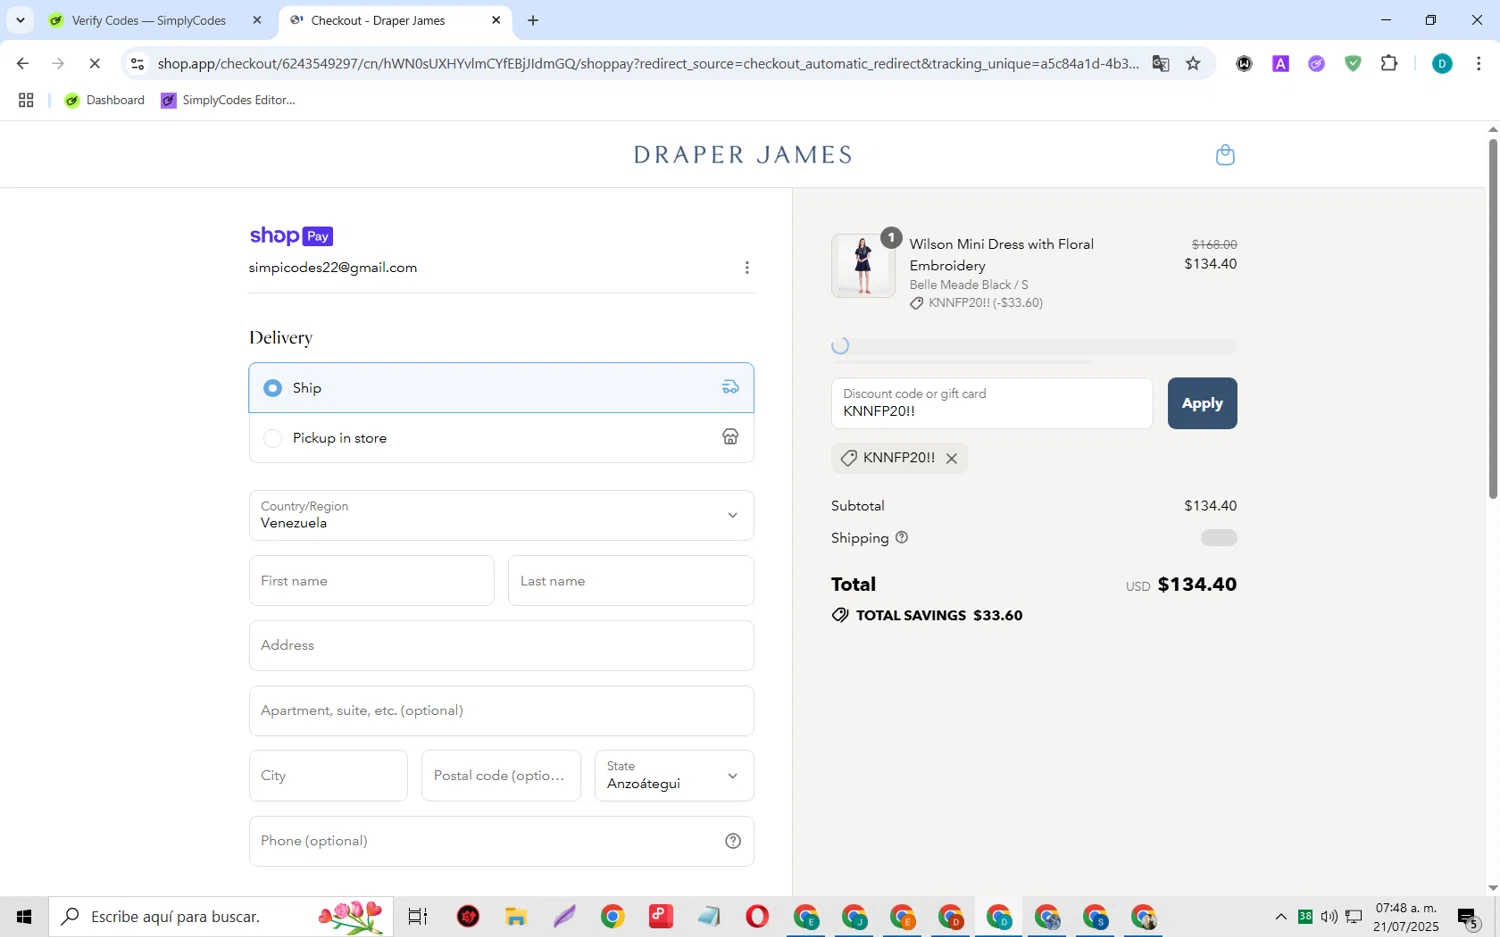Click the volume speaker tray icon

(1329, 916)
